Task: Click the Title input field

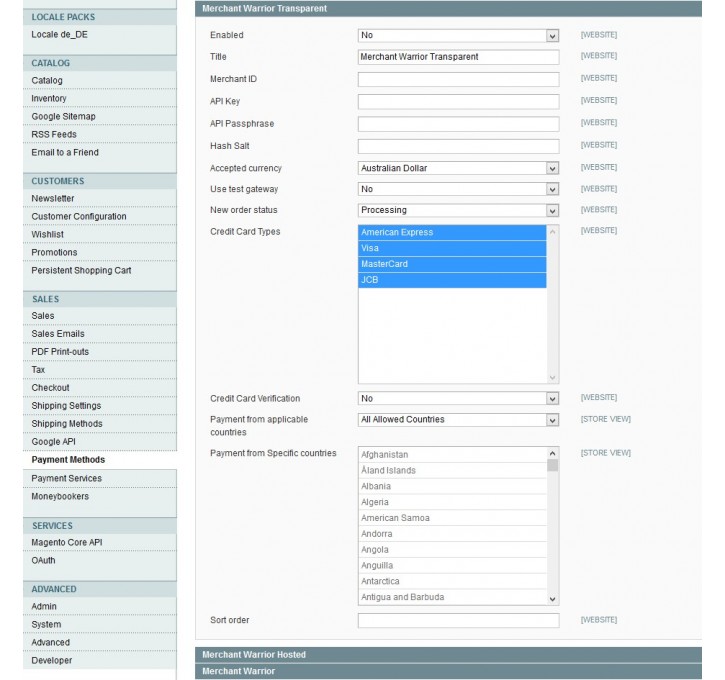Action: (458, 57)
